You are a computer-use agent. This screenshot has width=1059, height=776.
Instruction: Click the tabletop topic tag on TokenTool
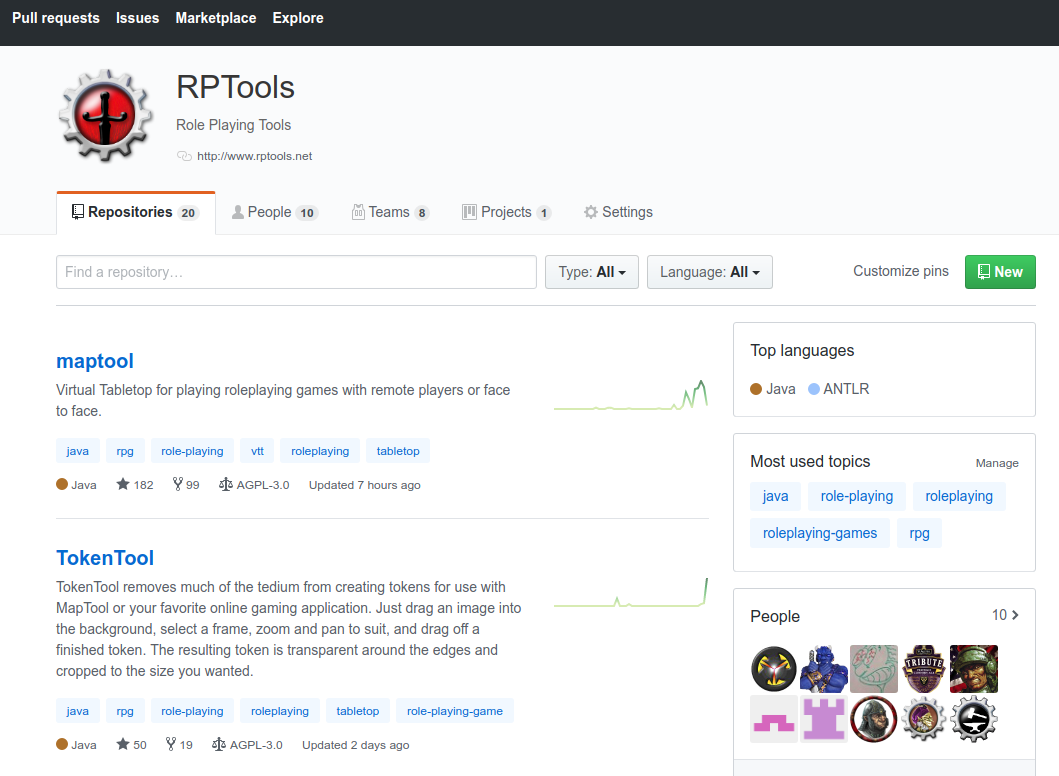tap(358, 711)
